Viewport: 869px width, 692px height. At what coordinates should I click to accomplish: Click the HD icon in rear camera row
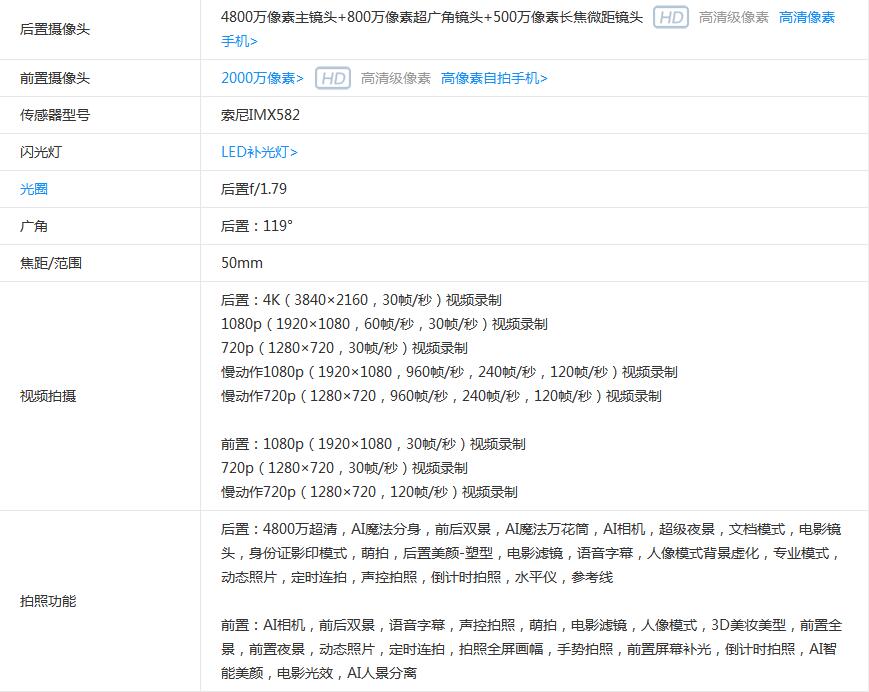(x=671, y=18)
